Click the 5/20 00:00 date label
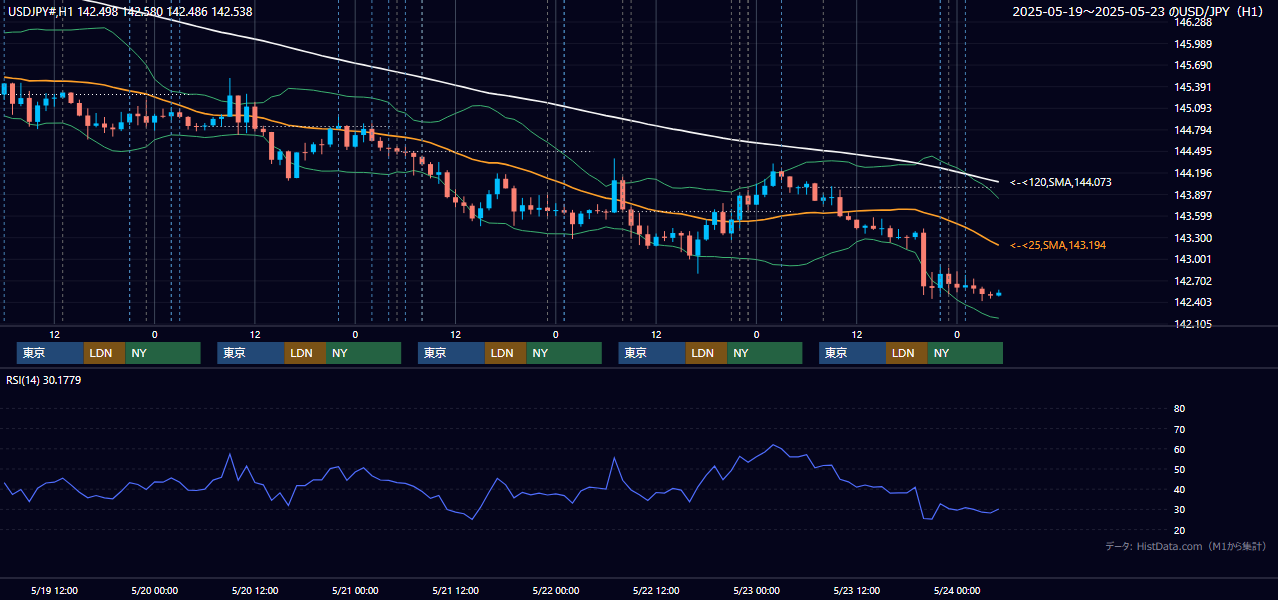The image size is (1278, 600). (x=154, y=590)
